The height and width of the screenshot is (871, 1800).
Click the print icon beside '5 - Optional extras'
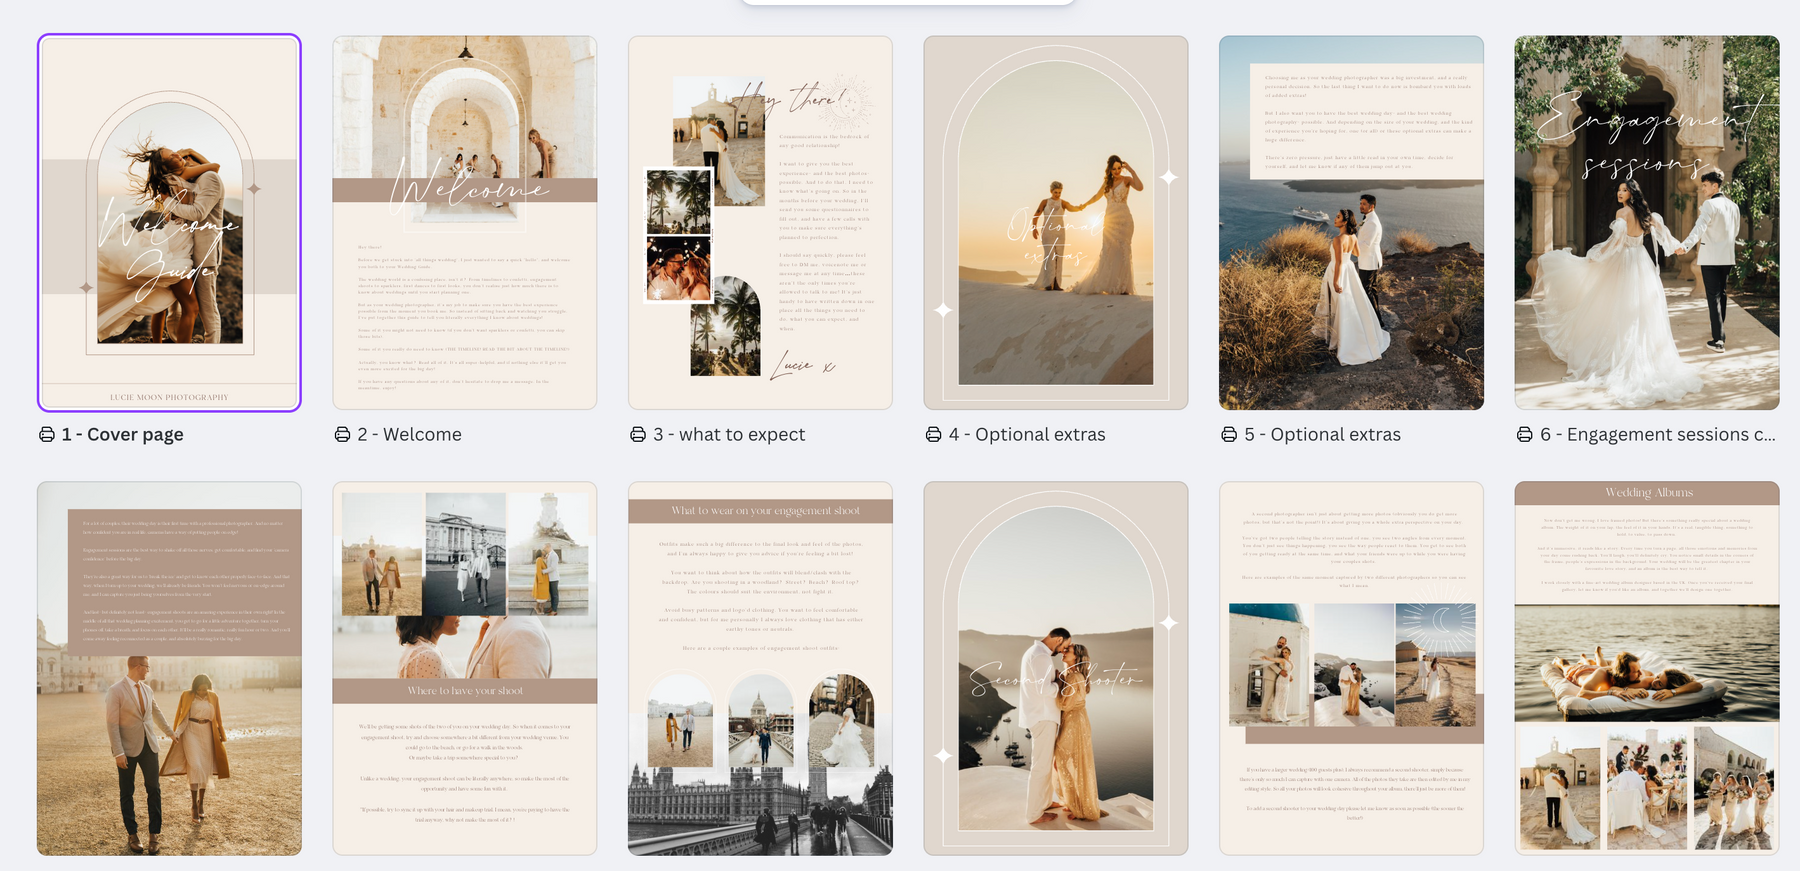[x=1229, y=435]
